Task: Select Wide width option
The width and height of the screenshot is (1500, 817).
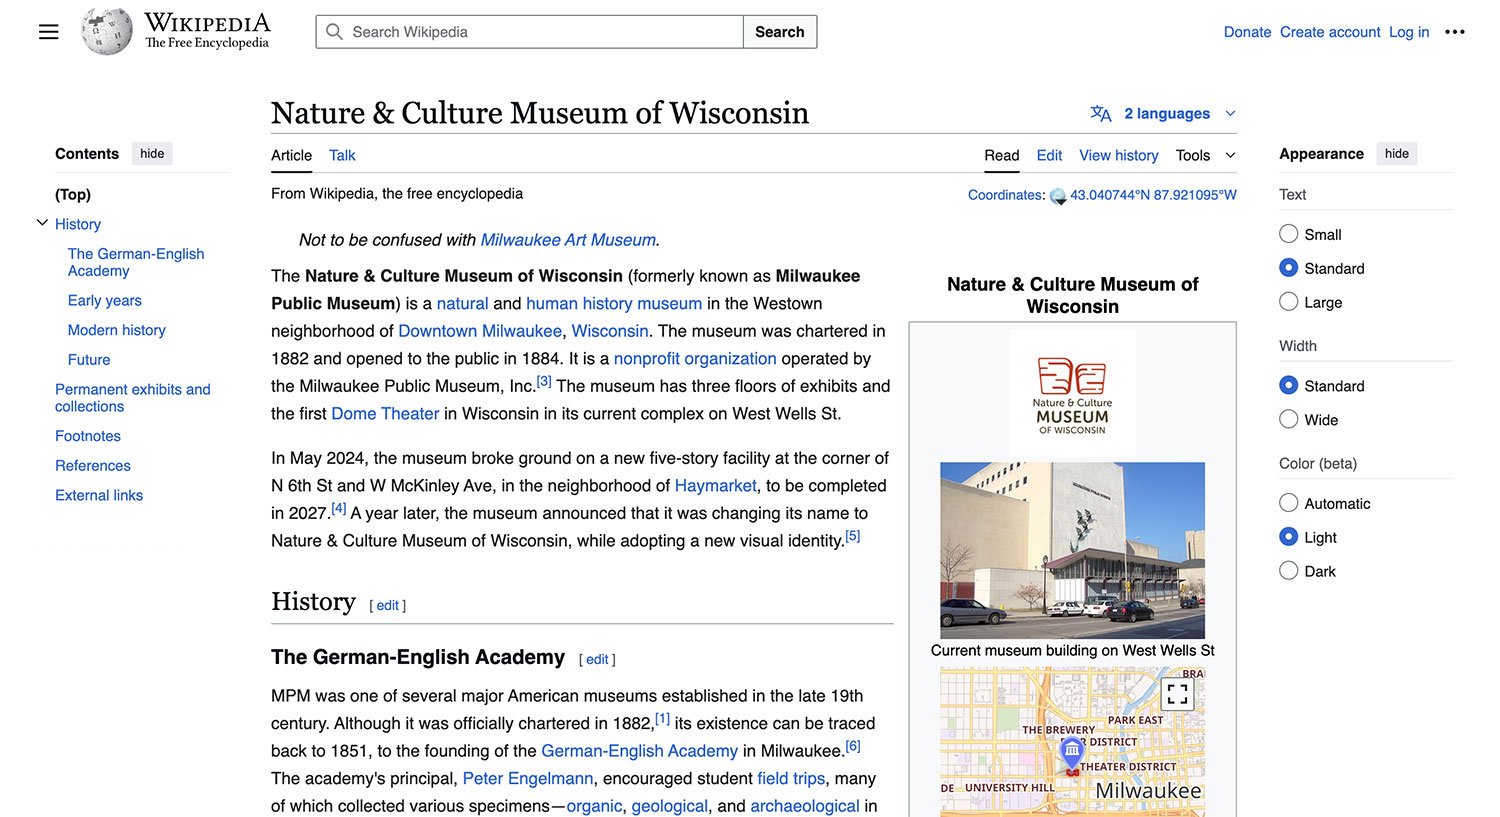Action: click(x=1289, y=420)
